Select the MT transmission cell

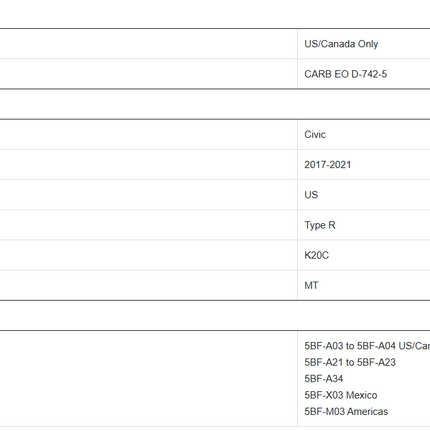pos(364,285)
